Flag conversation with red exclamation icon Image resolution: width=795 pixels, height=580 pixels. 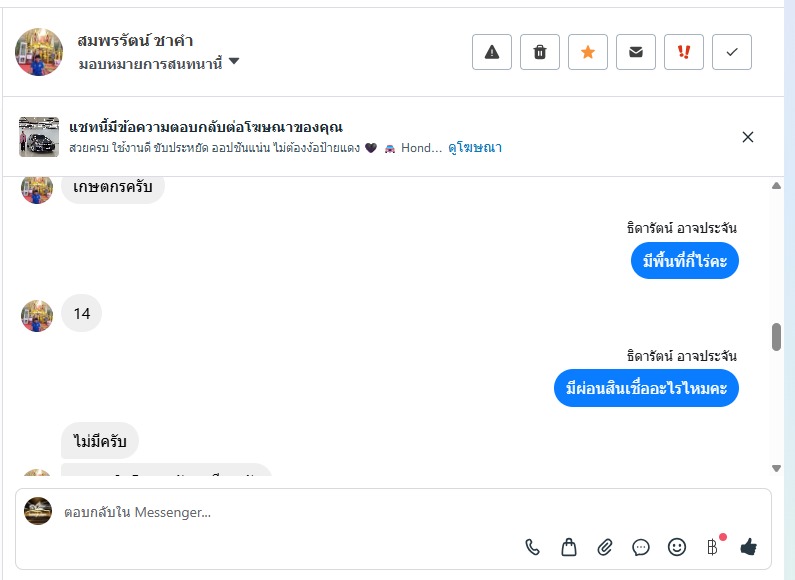click(684, 52)
